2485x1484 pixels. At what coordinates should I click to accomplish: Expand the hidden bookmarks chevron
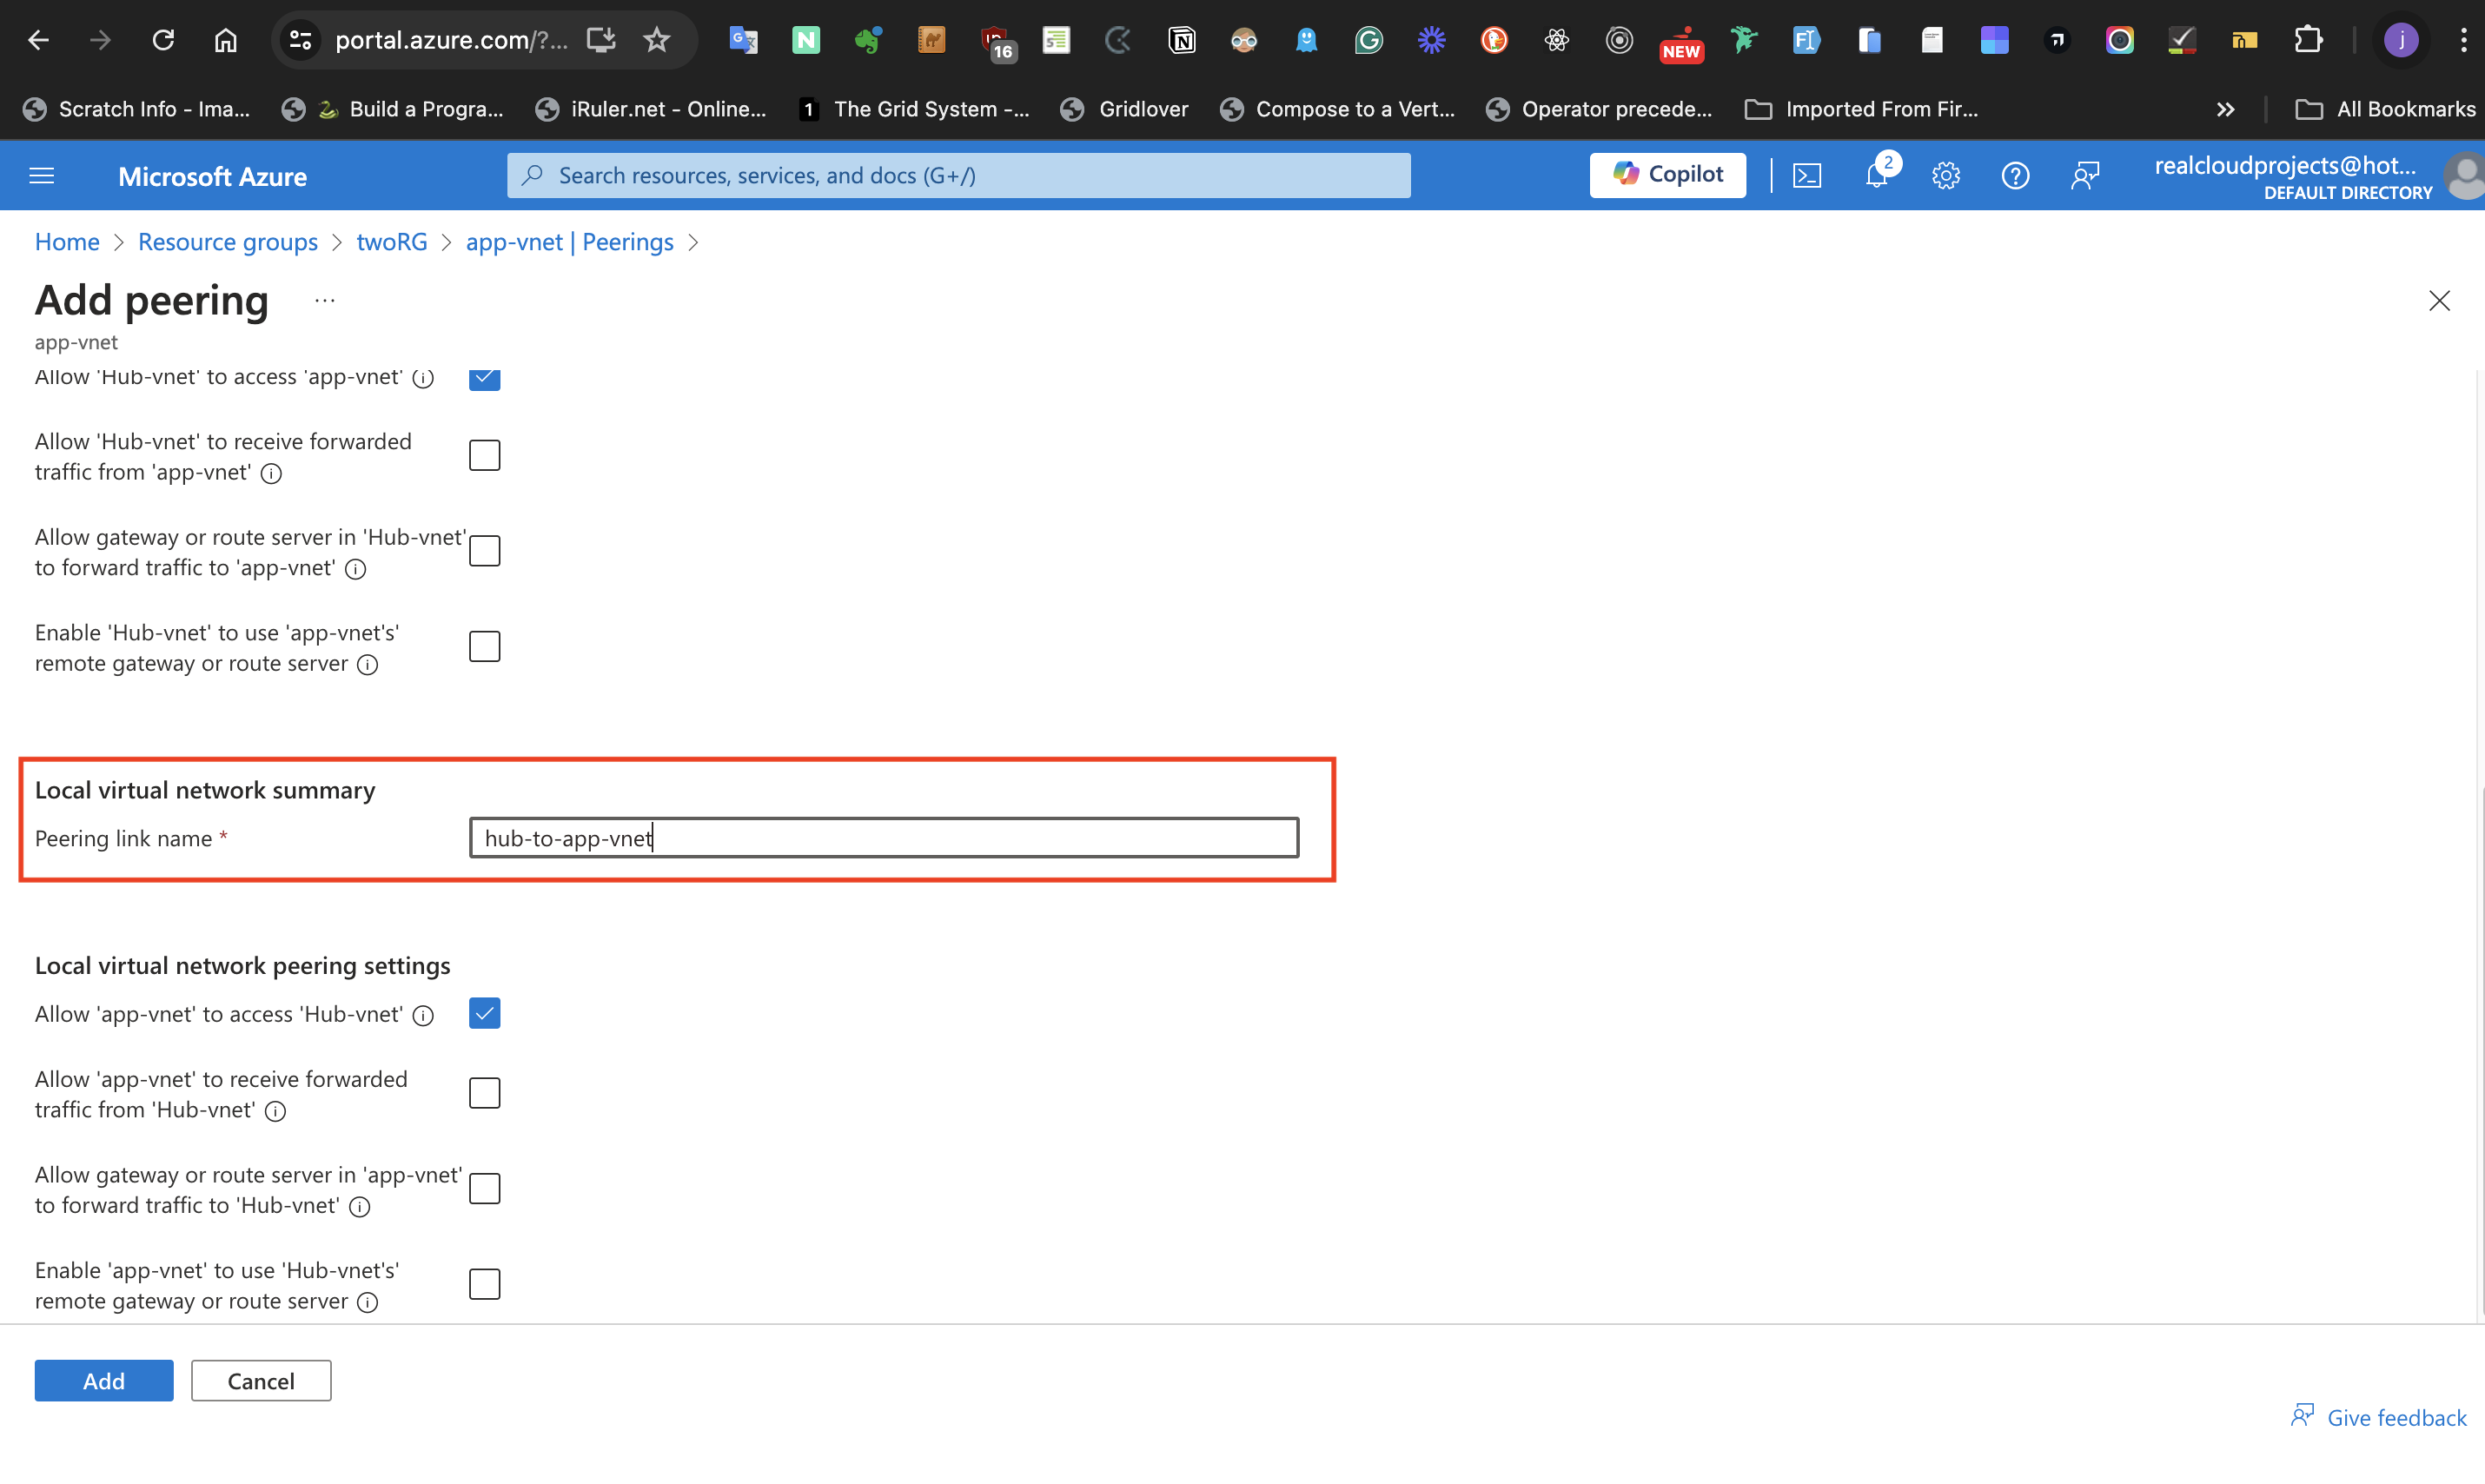[2226, 109]
